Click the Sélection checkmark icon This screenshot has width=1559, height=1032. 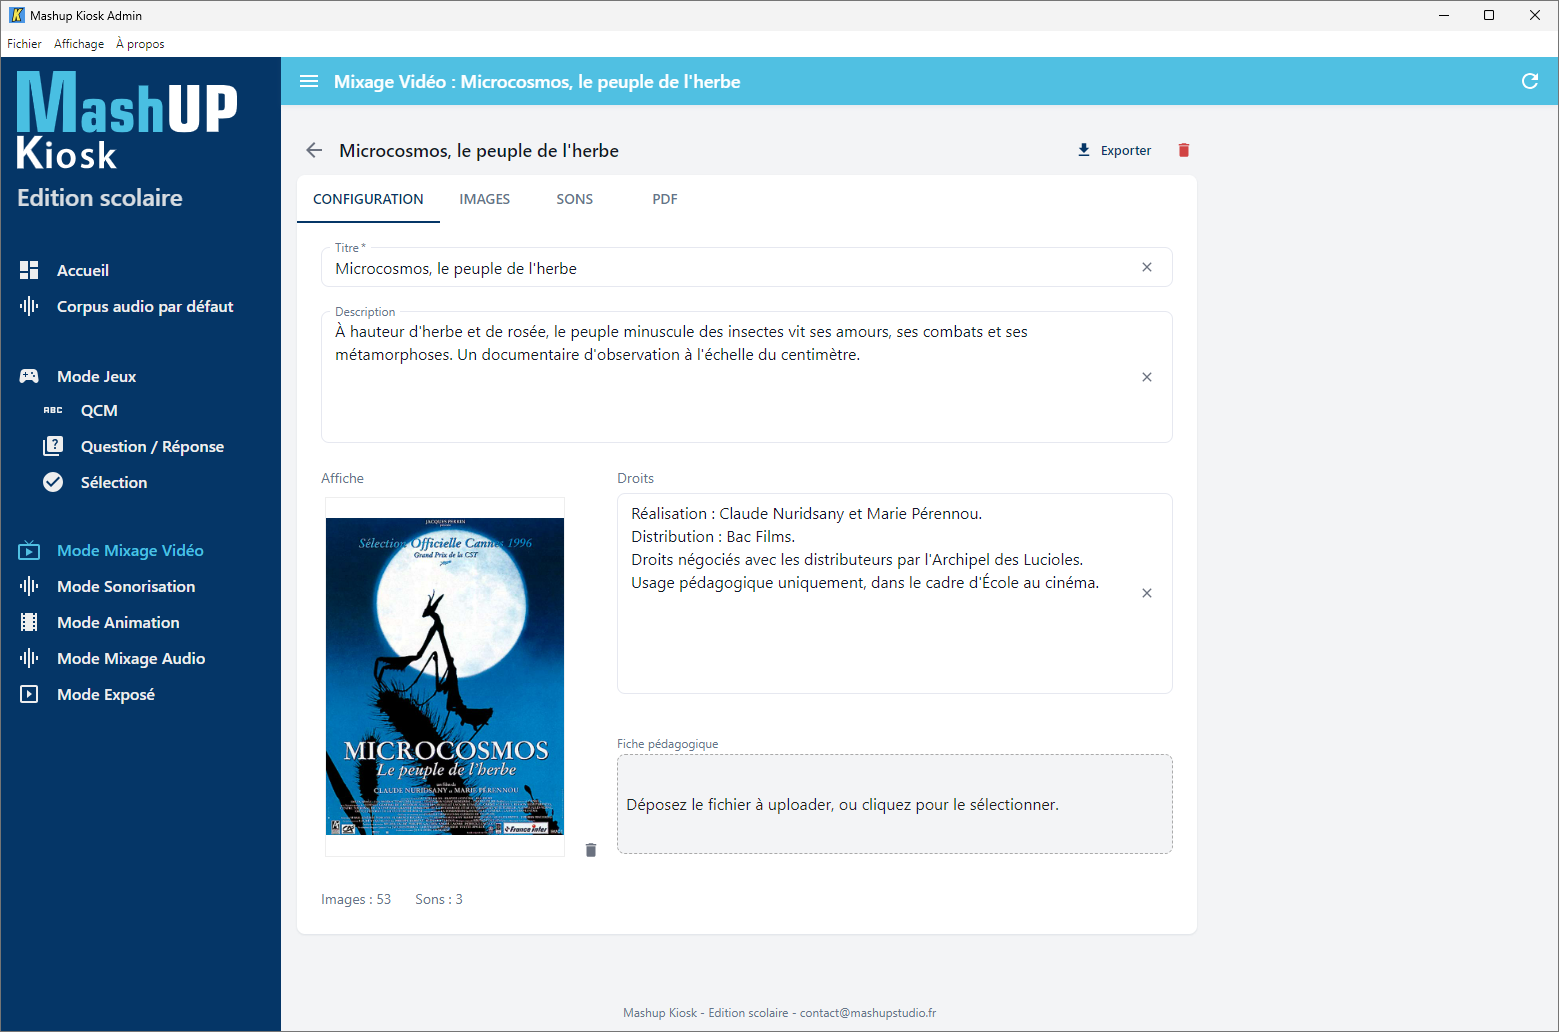53,482
